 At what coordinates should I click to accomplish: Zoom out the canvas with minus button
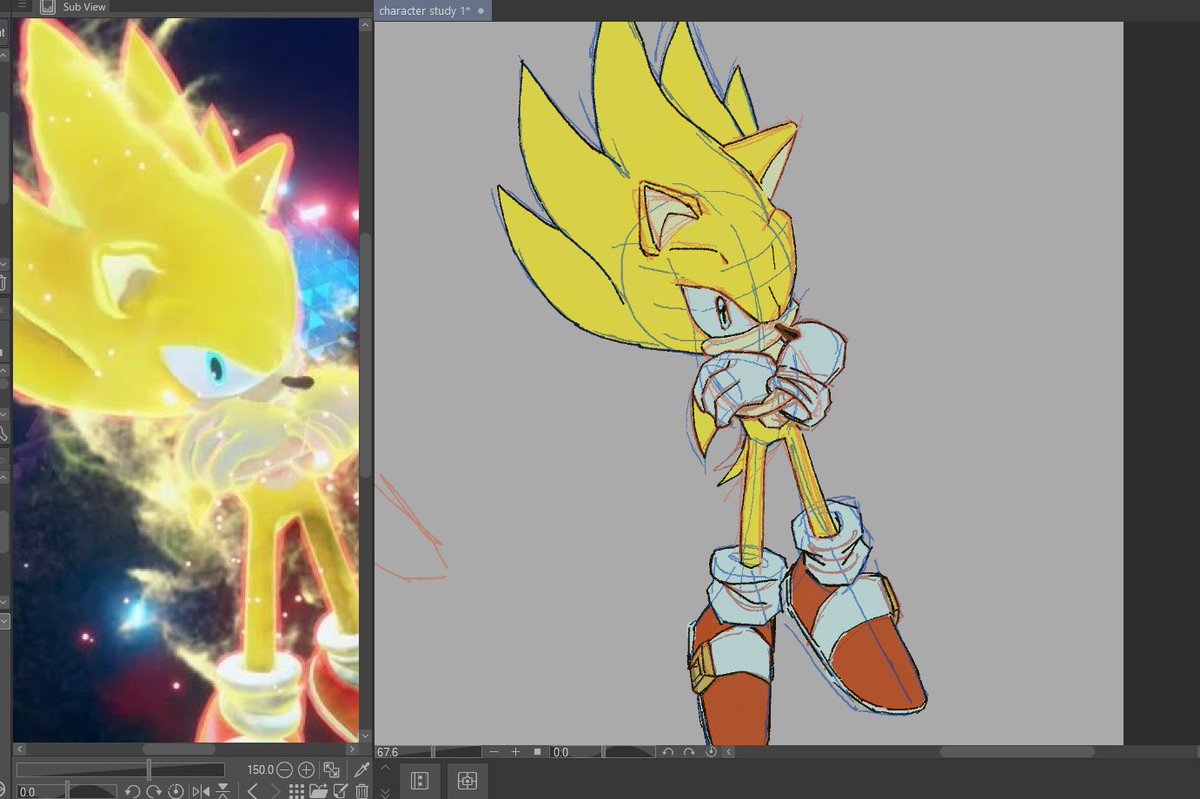coord(494,752)
